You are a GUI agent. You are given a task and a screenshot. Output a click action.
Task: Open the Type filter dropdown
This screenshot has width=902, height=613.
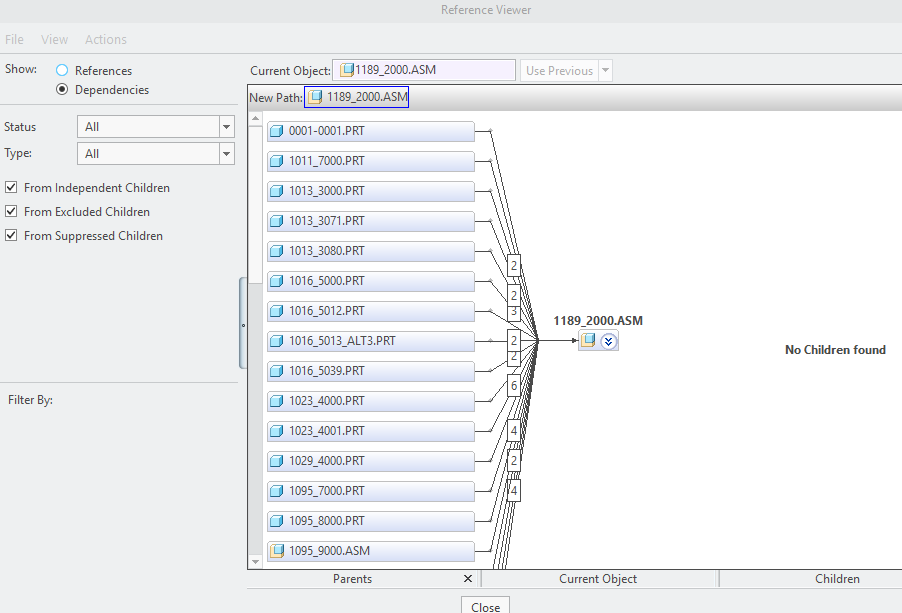click(x=227, y=153)
